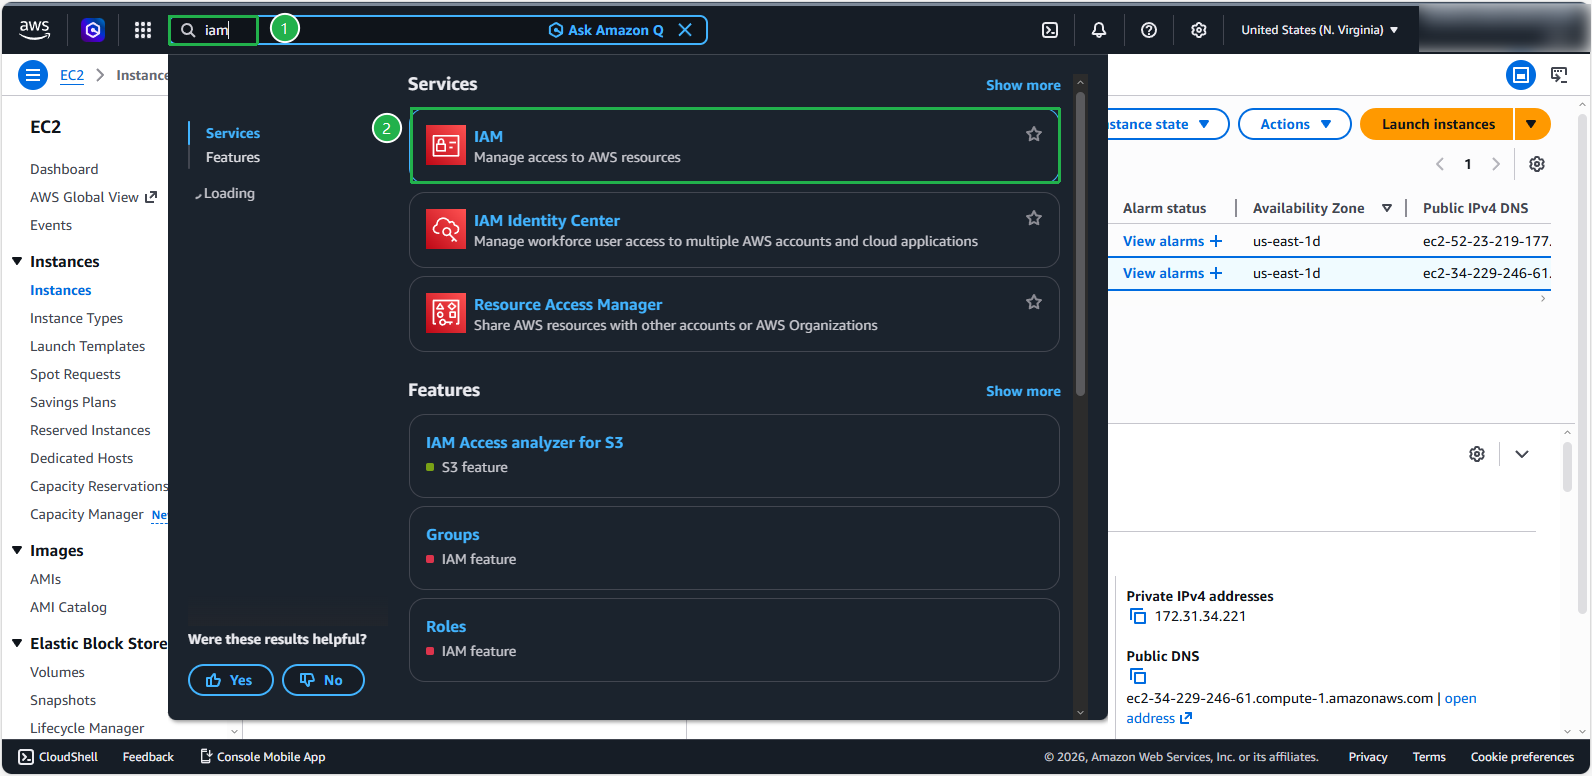
Task: Collapse the Images section in sidebar
Action: pyautogui.click(x=17, y=550)
